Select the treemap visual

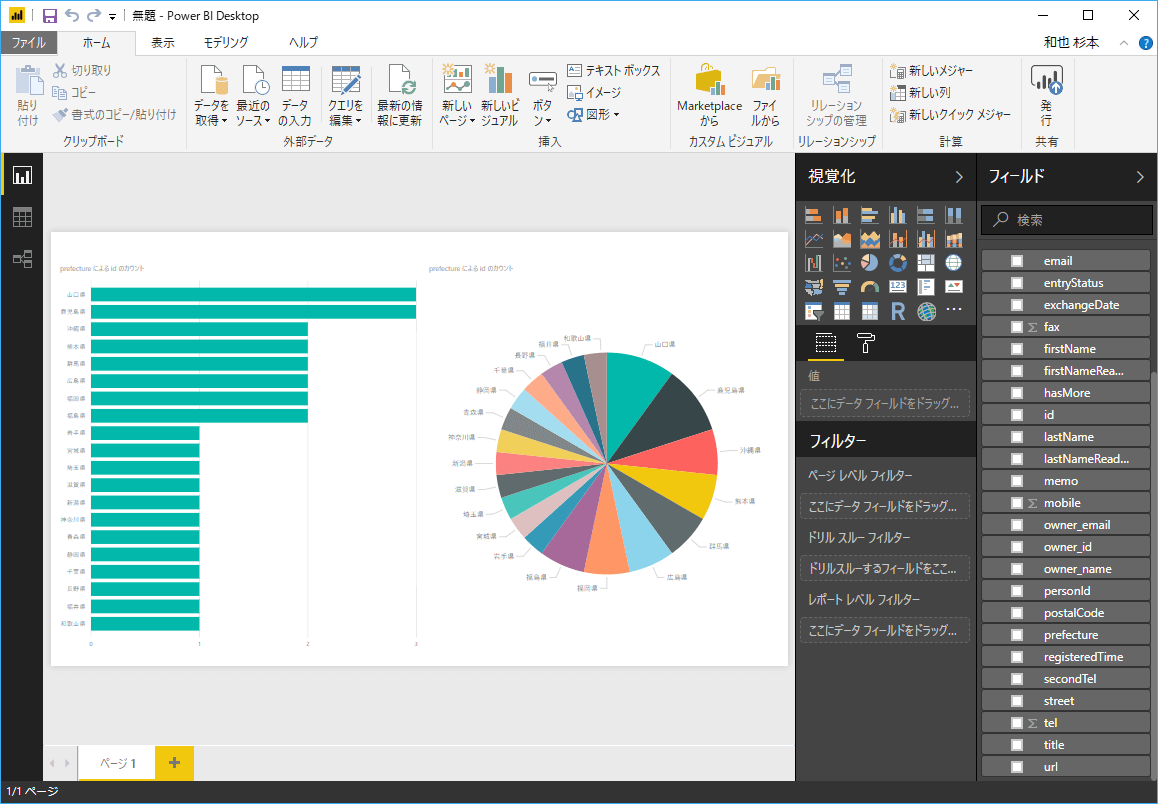click(x=925, y=263)
